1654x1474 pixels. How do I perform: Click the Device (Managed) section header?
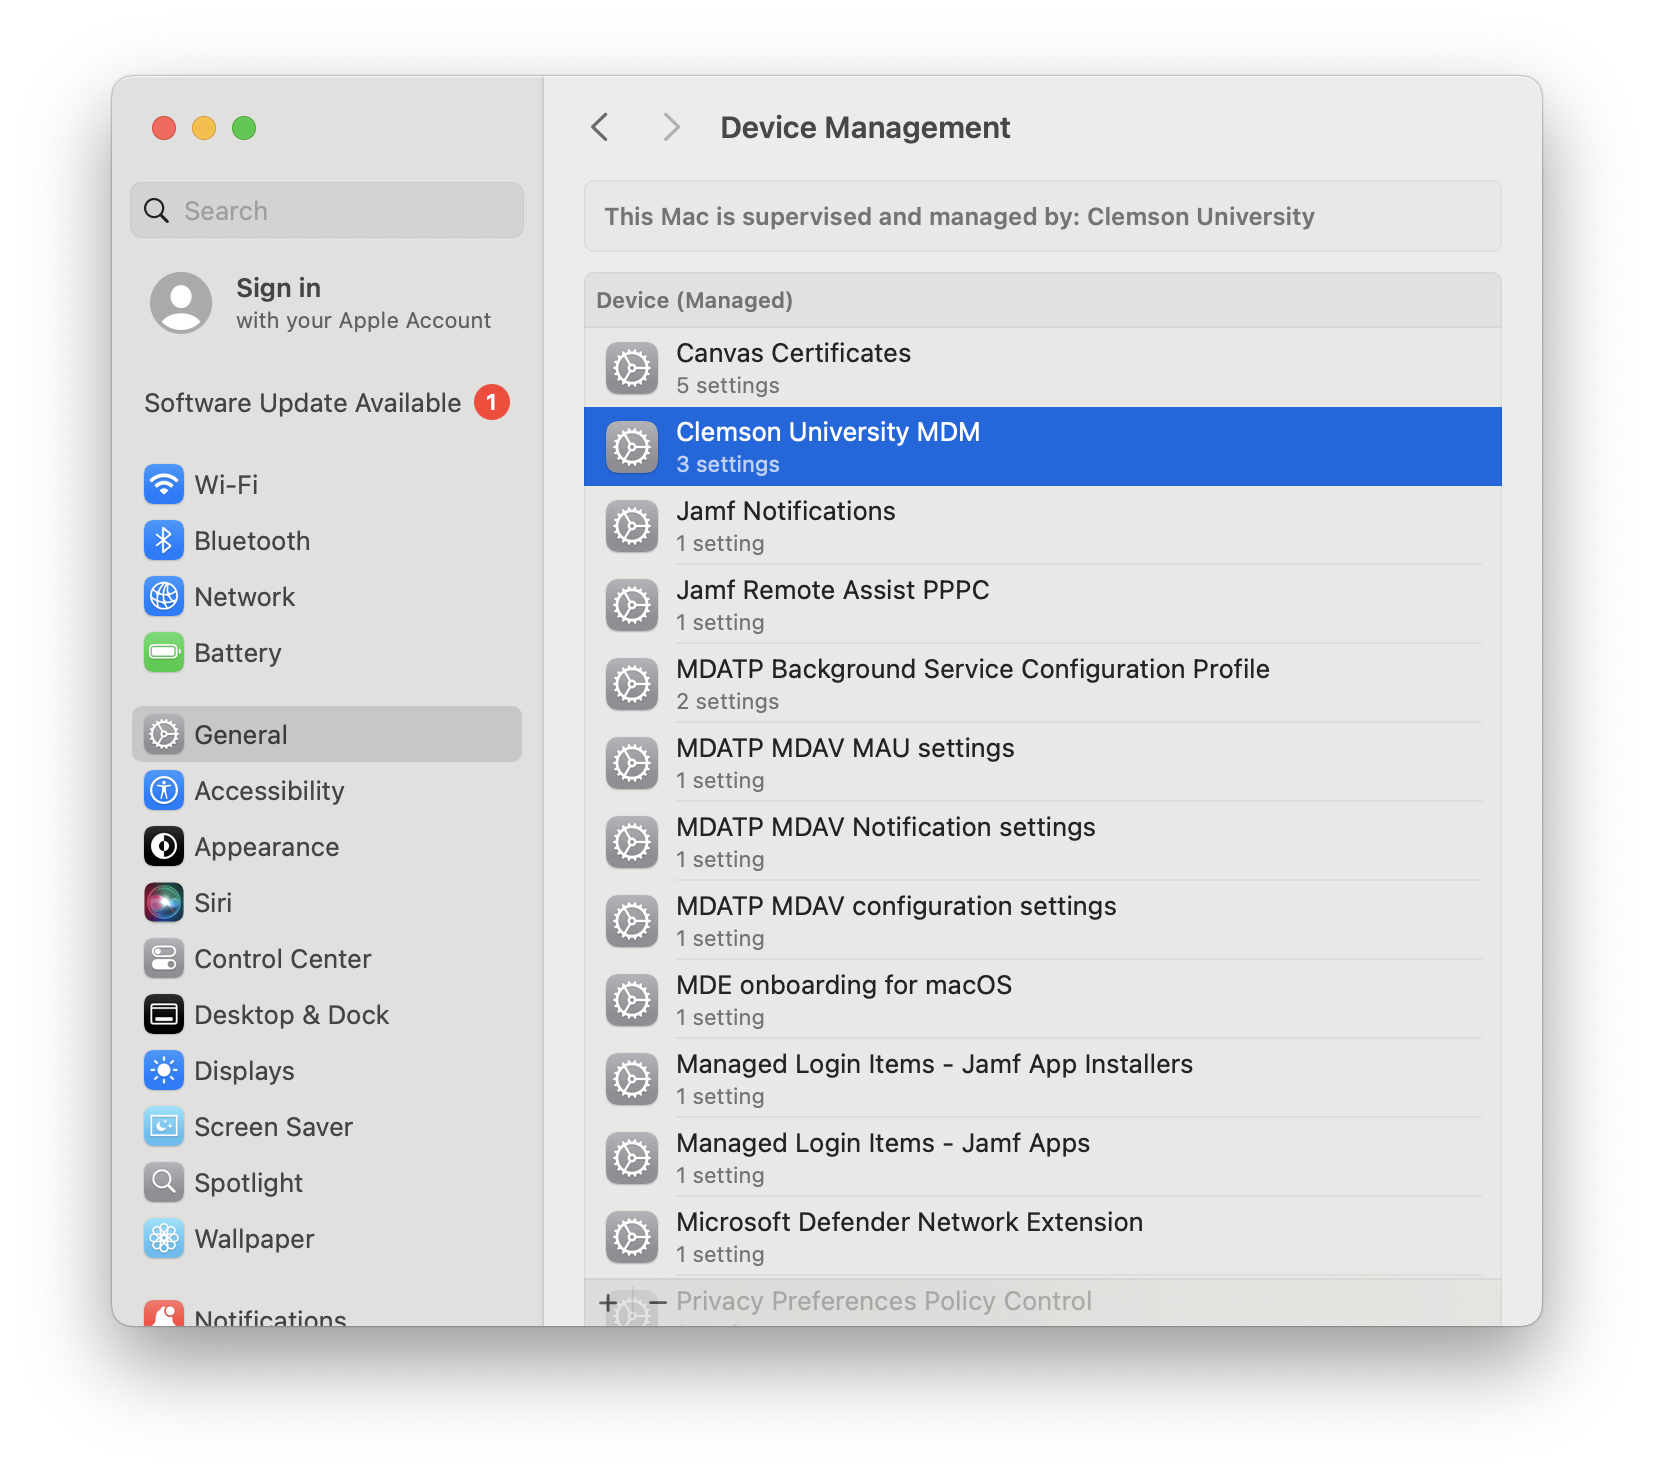1043,300
